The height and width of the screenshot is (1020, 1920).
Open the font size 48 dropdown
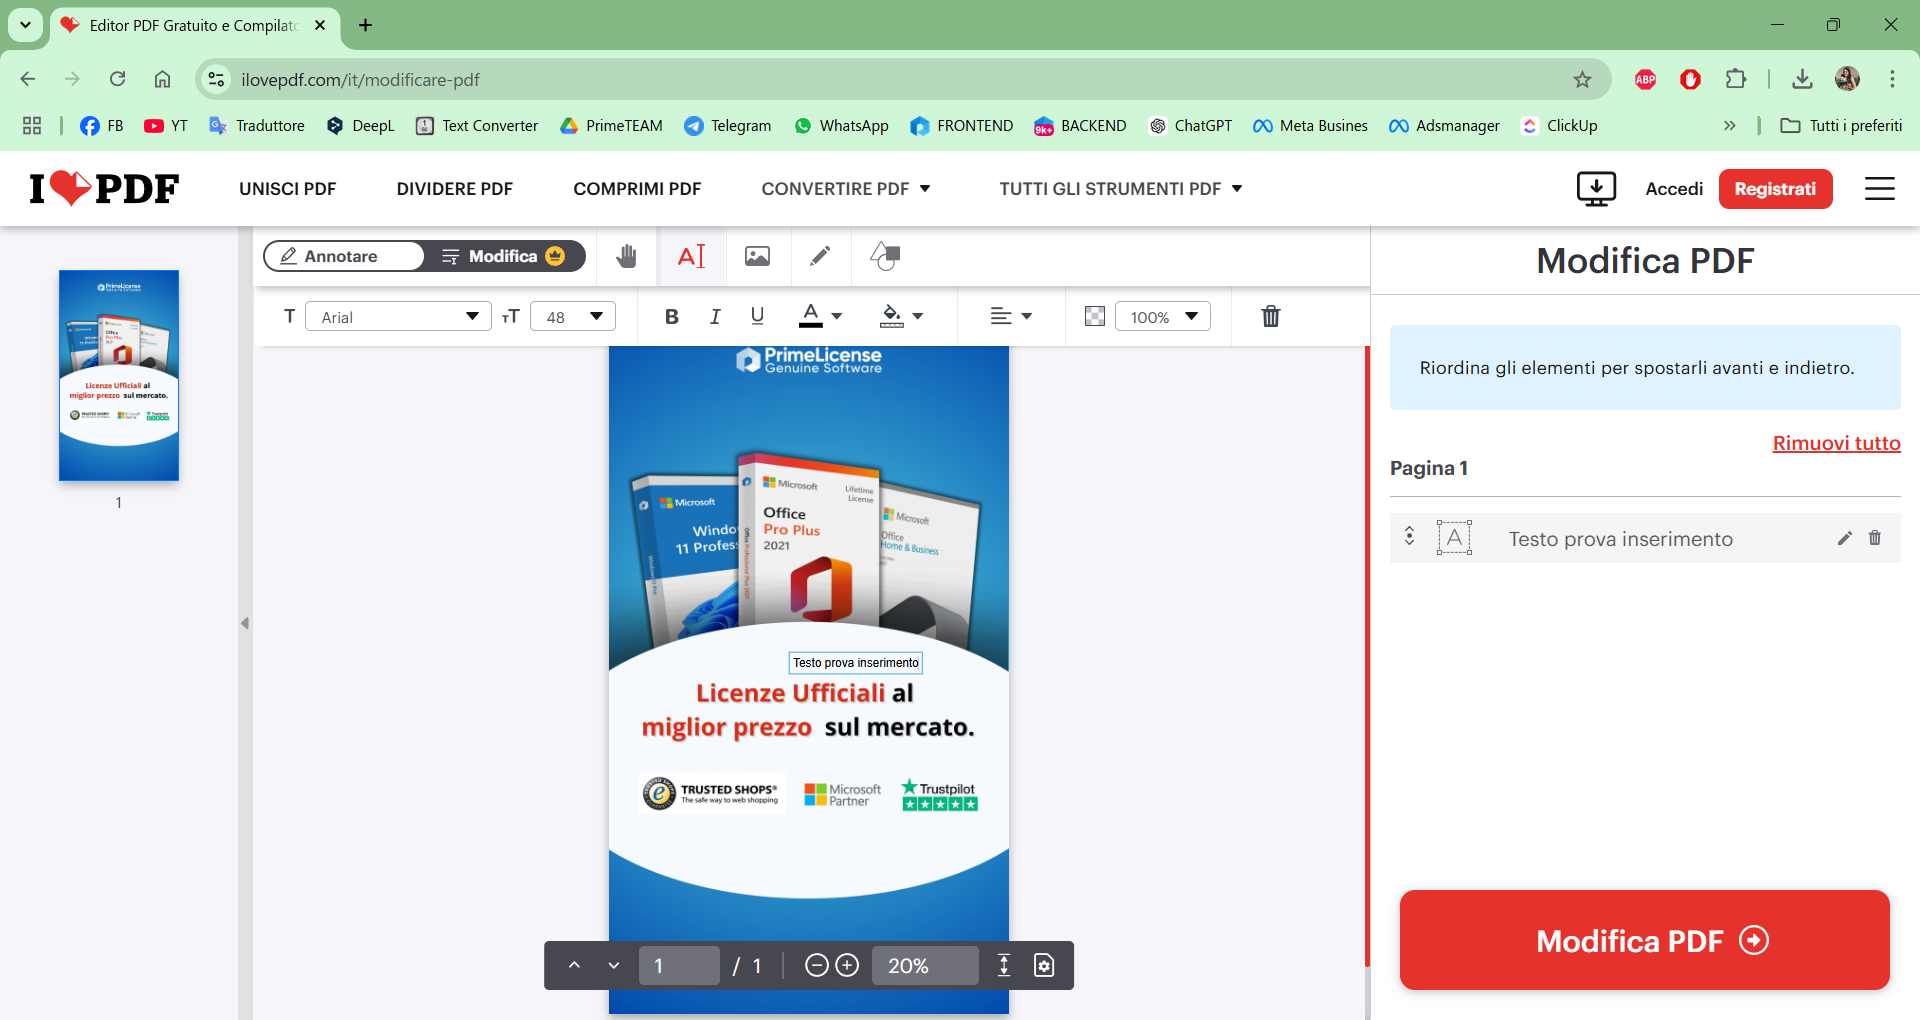click(573, 316)
